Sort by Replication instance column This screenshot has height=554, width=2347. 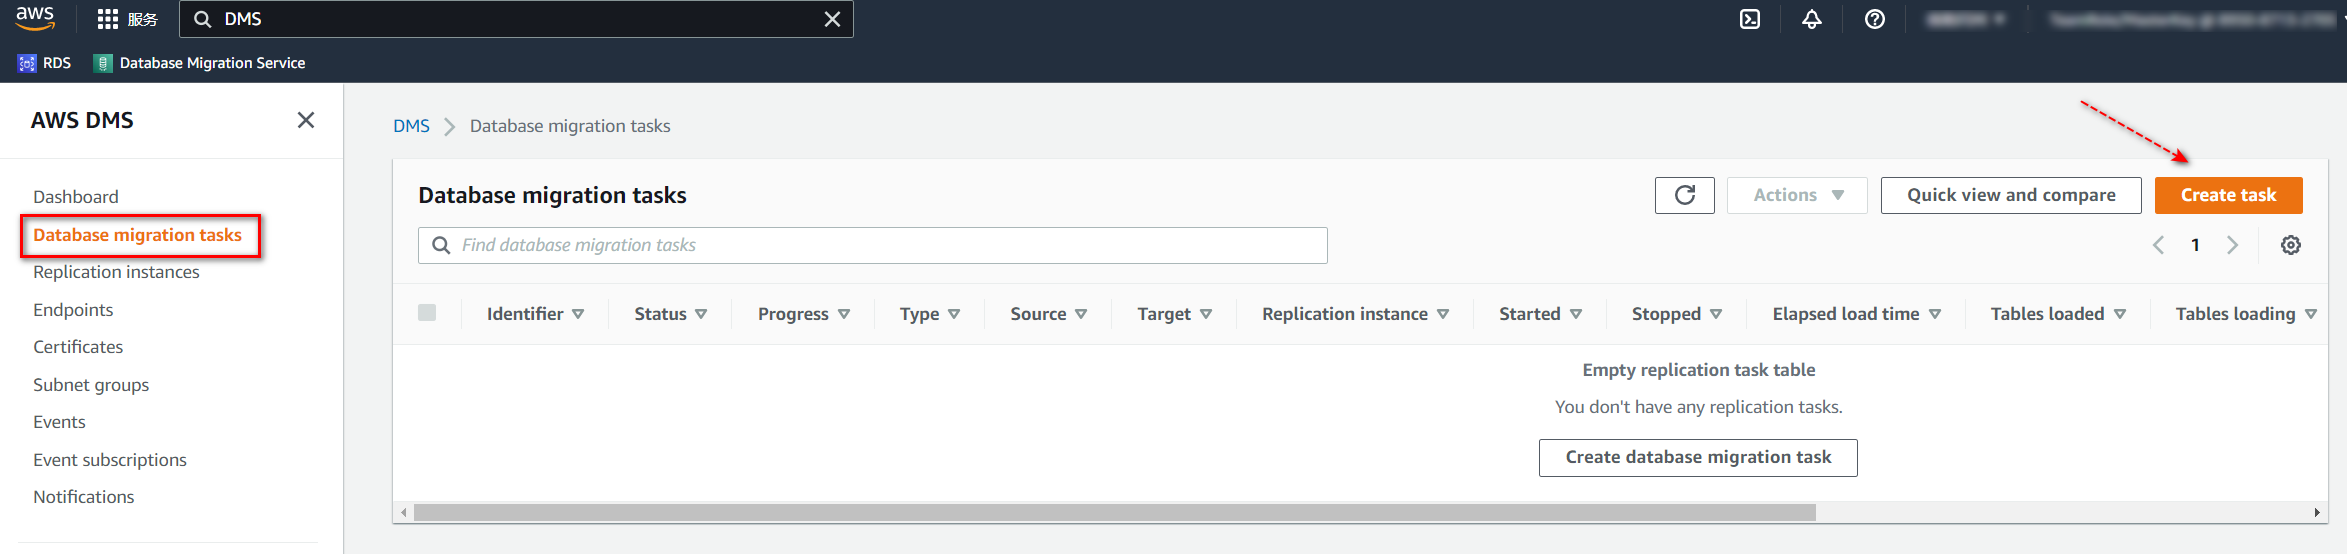[1355, 314]
